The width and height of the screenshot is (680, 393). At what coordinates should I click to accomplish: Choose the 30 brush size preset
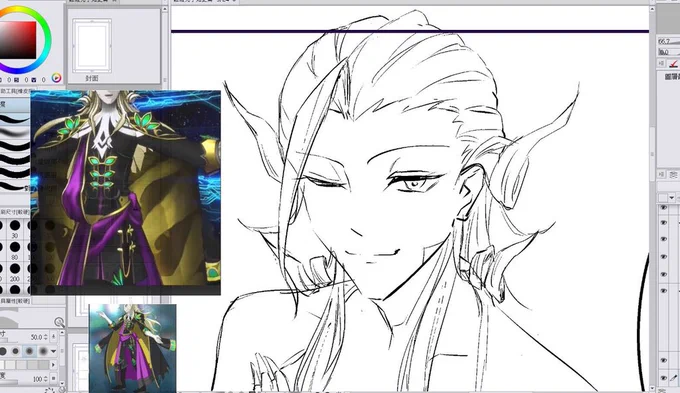(x=15, y=229)
